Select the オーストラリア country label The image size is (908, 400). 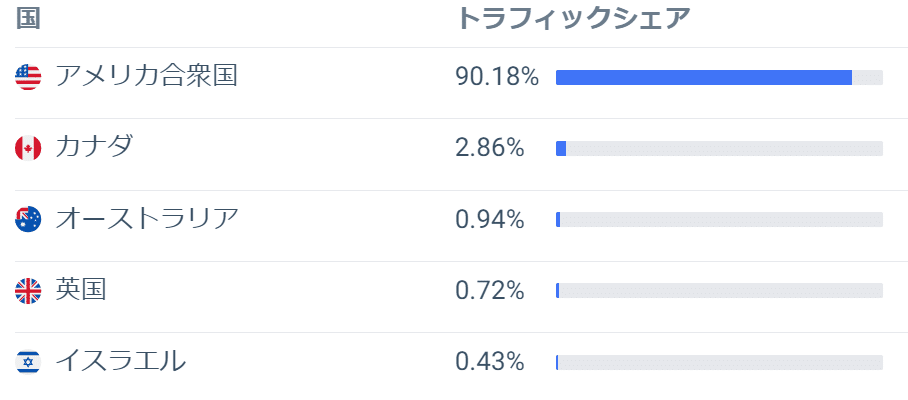(147, 218)
